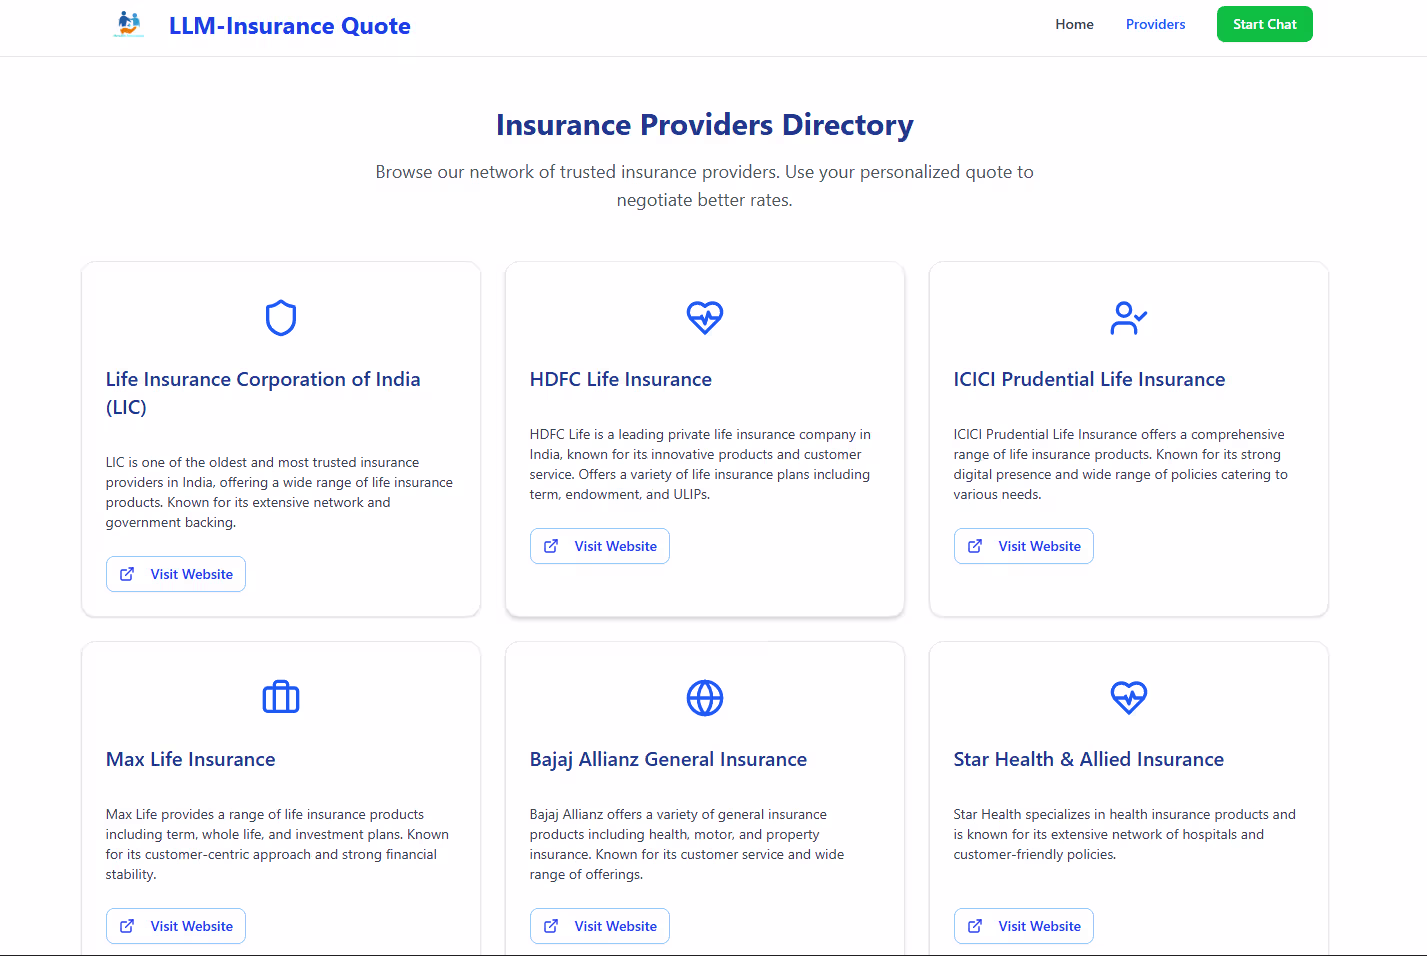Image resolution: width=1427 pixels, height=956 pixels.
Task: Click the external-link icon in LIC's Visit Website button
Action: (126, 573)
